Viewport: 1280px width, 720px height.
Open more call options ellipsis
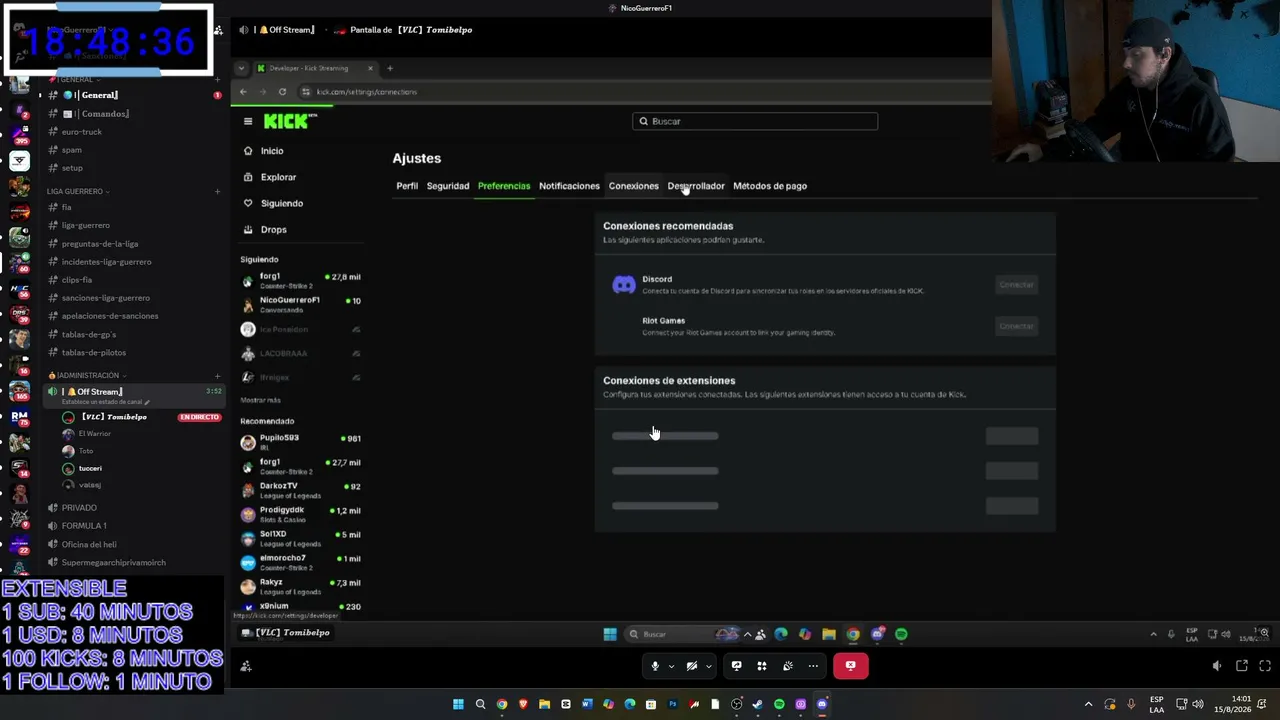813,666
